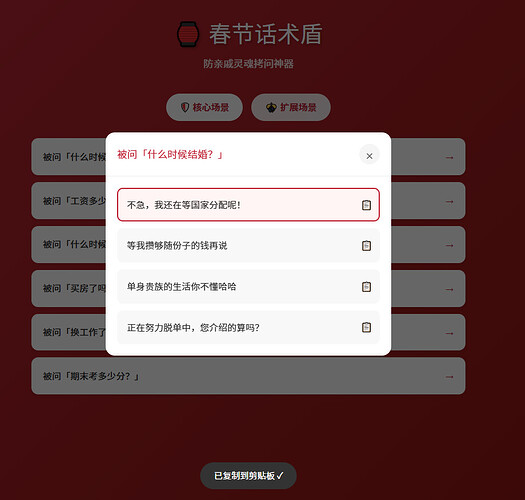The width and height of the screenshot is (525, 500).
Task: Open the 期末考多少分 question card
Action: pos(248,376)
